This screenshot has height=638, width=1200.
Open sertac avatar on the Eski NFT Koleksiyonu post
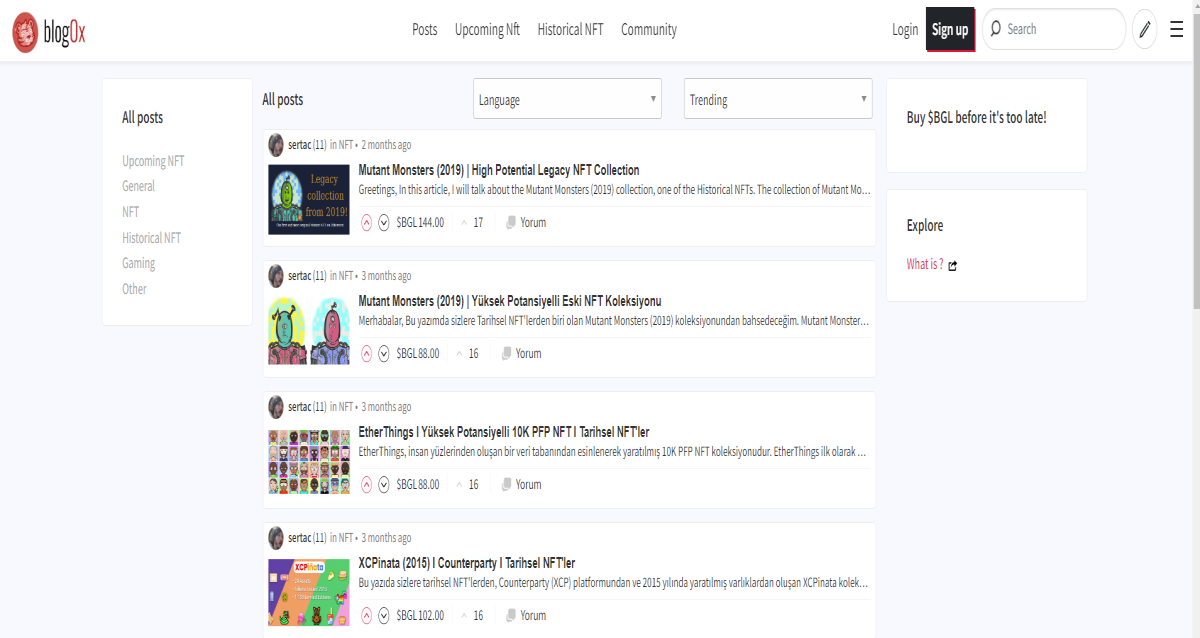pos(276,276)
